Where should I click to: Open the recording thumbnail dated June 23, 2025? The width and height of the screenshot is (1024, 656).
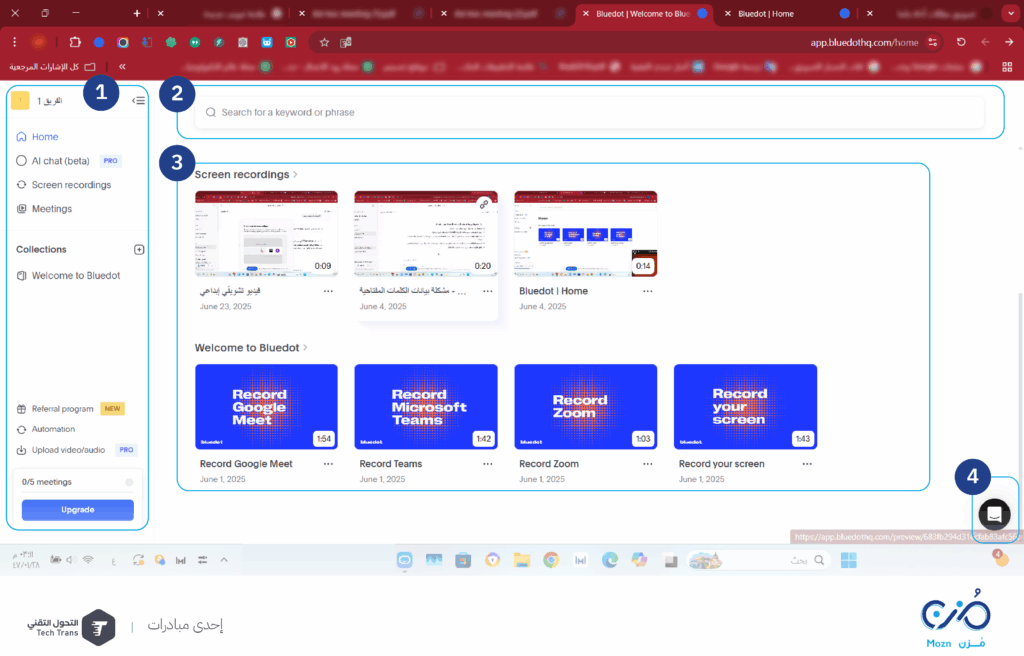pos(266,234)
